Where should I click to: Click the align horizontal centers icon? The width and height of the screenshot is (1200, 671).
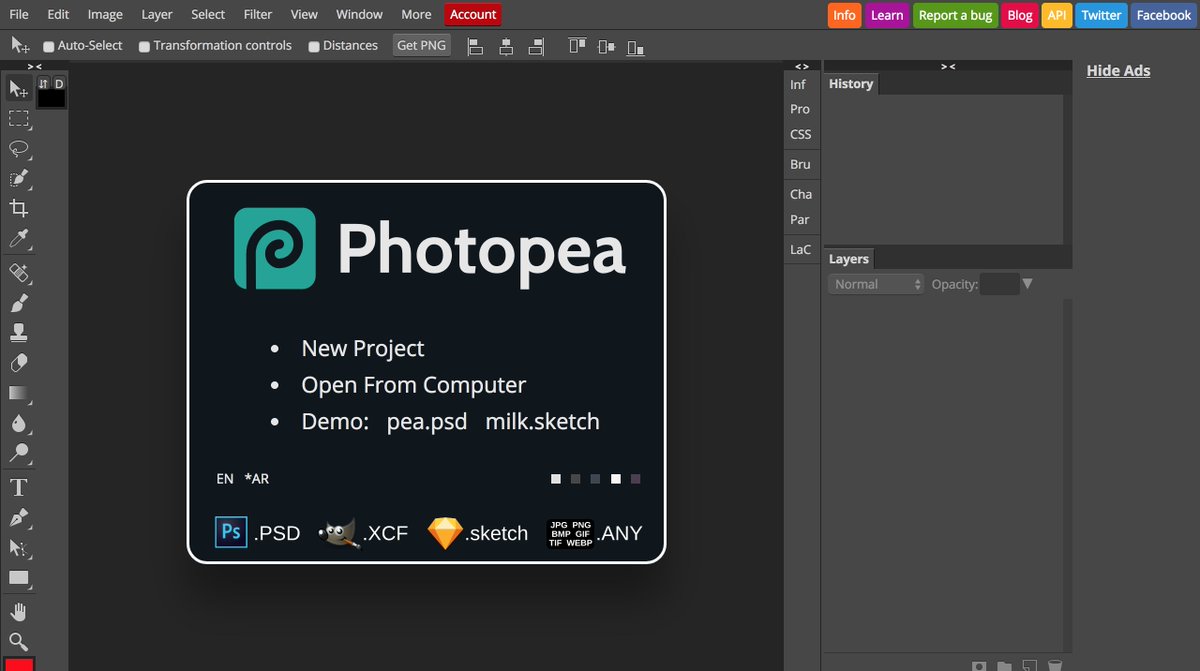tap(506, 45)
